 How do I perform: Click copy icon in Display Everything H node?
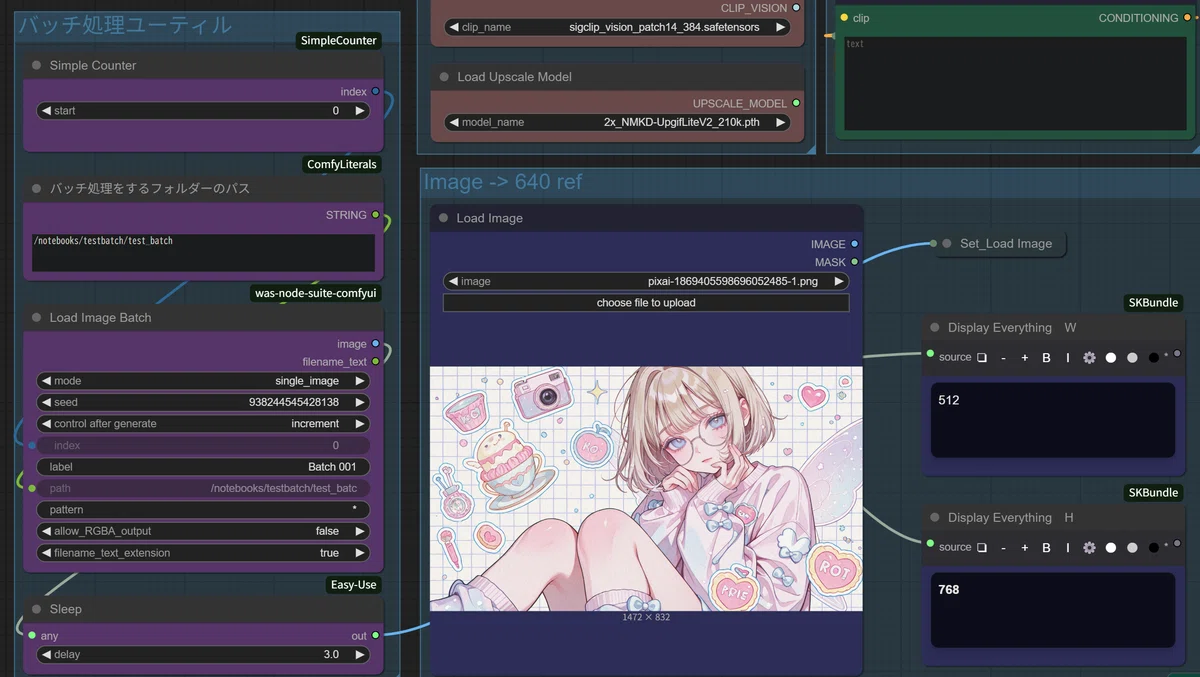pos(982,547)
